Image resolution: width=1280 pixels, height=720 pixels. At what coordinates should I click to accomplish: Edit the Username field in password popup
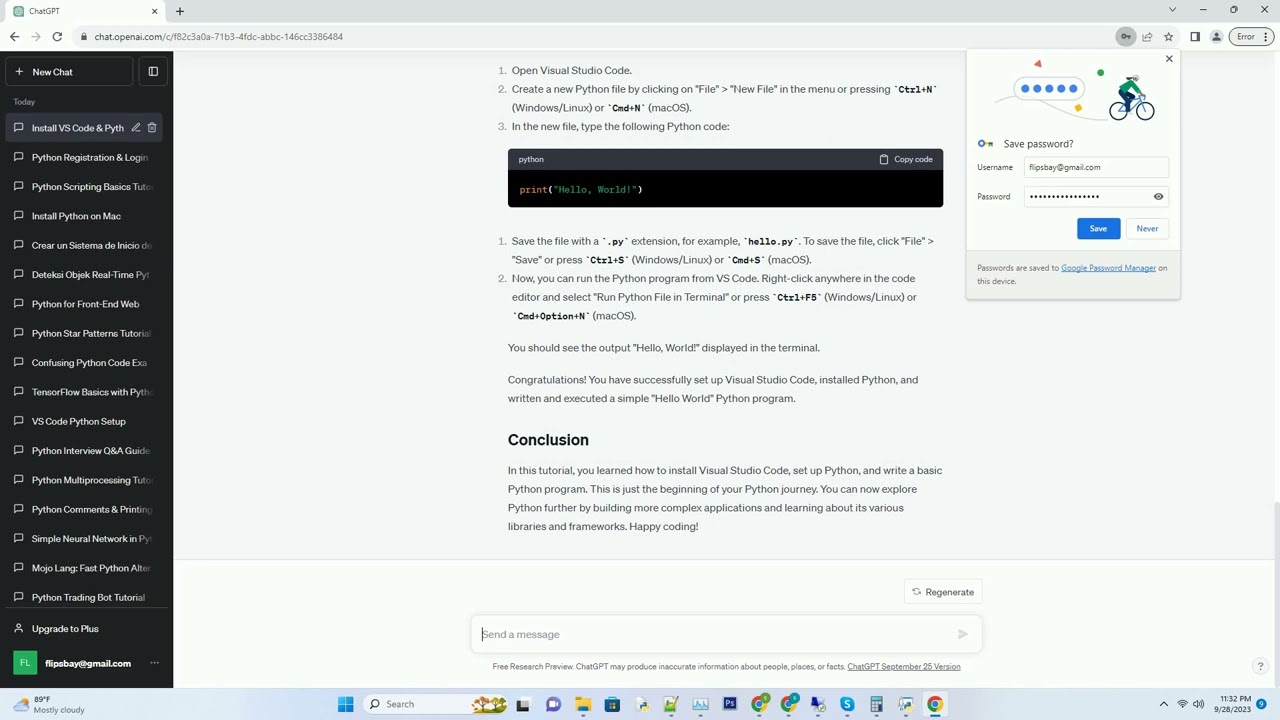pos(1096,167)
